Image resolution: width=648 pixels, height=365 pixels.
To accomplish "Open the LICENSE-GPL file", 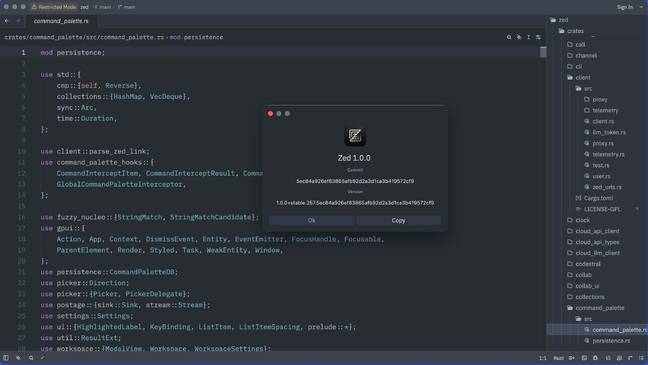I will [598, 209].
